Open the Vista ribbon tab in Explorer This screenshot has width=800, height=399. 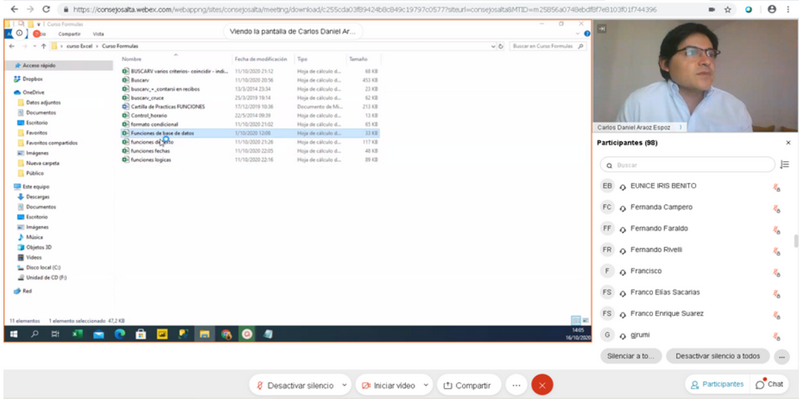point(98,34)
